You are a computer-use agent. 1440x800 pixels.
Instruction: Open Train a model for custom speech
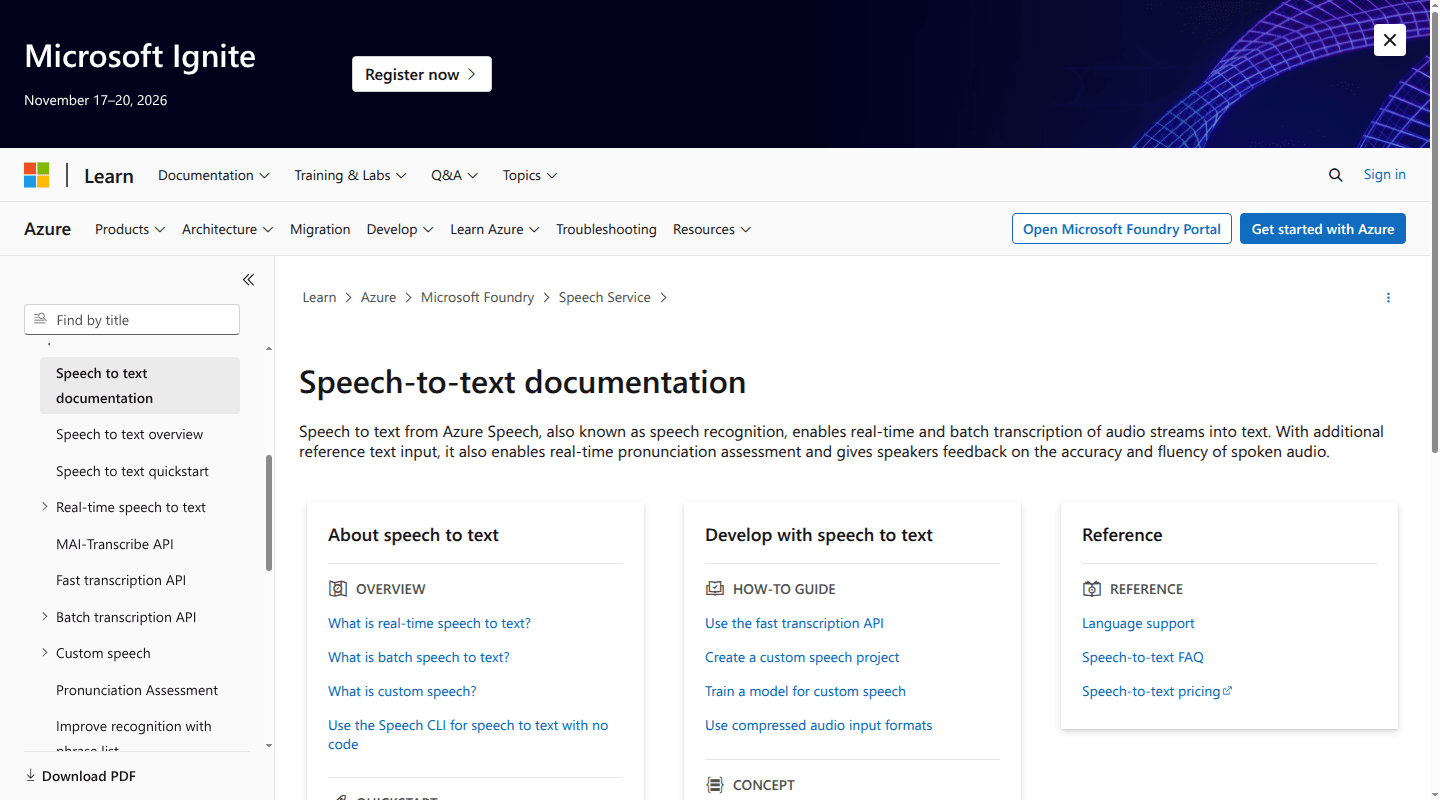(x=805, y=691)
